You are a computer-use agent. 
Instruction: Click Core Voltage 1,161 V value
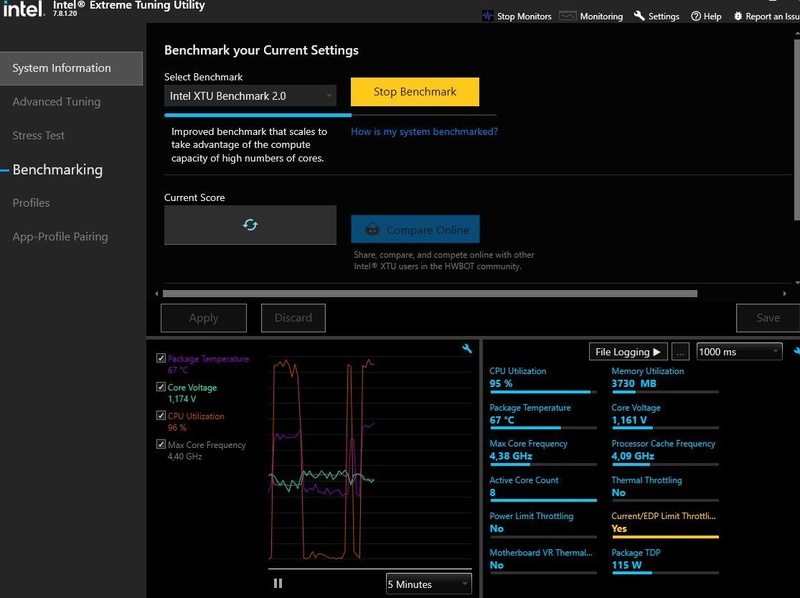point(629,420)
